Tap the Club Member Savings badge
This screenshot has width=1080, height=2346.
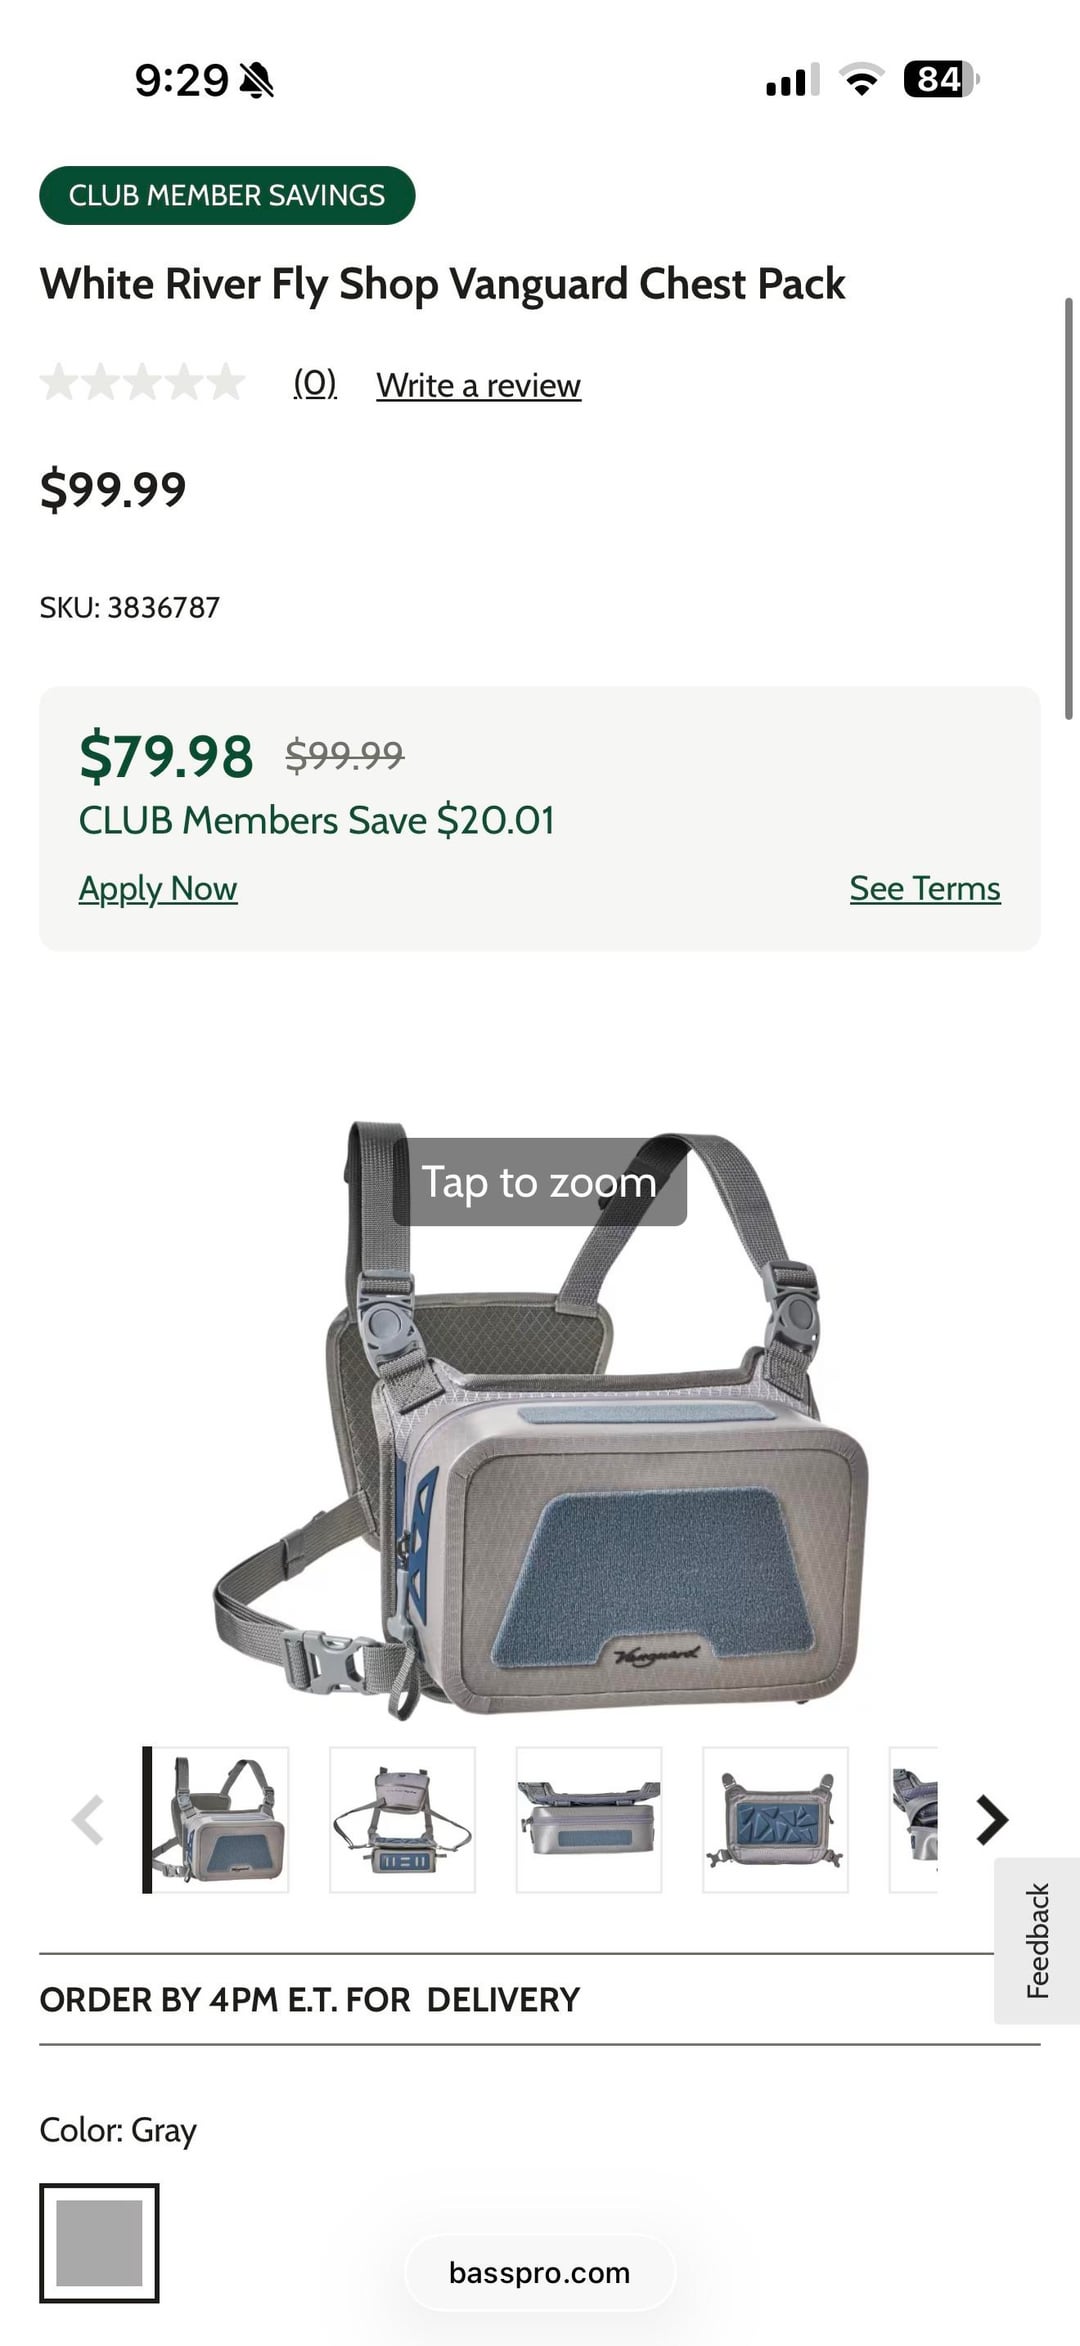coord(227,195)
